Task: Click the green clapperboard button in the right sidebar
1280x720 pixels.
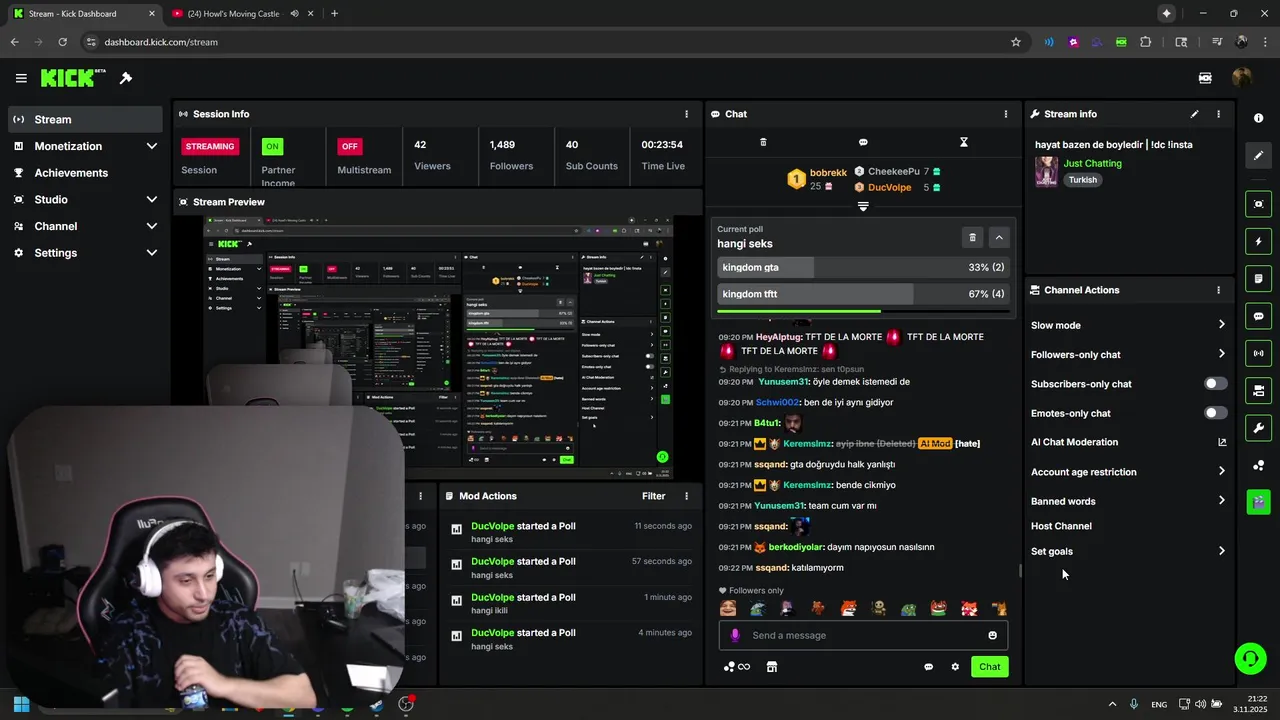Action: point(1258,501)
